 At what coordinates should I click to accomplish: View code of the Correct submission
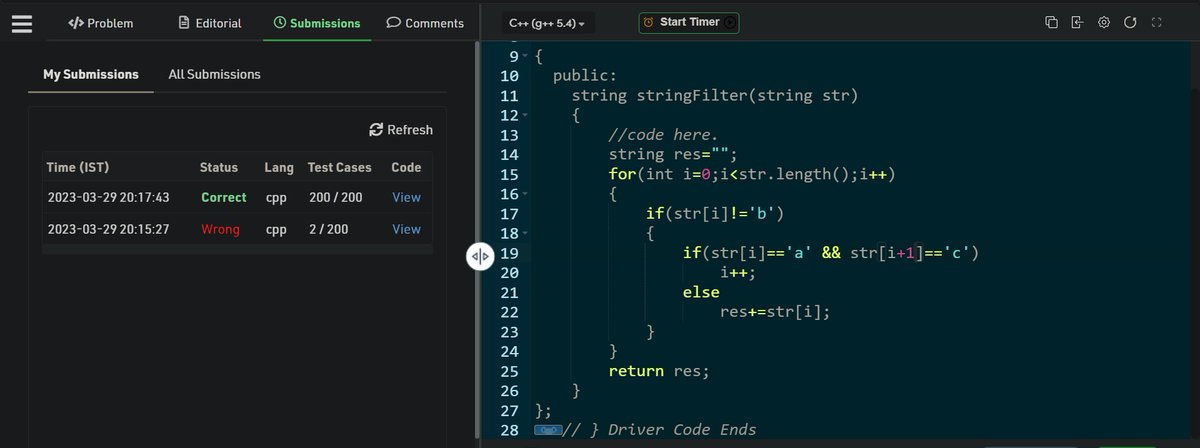click(x=407, y=197)
